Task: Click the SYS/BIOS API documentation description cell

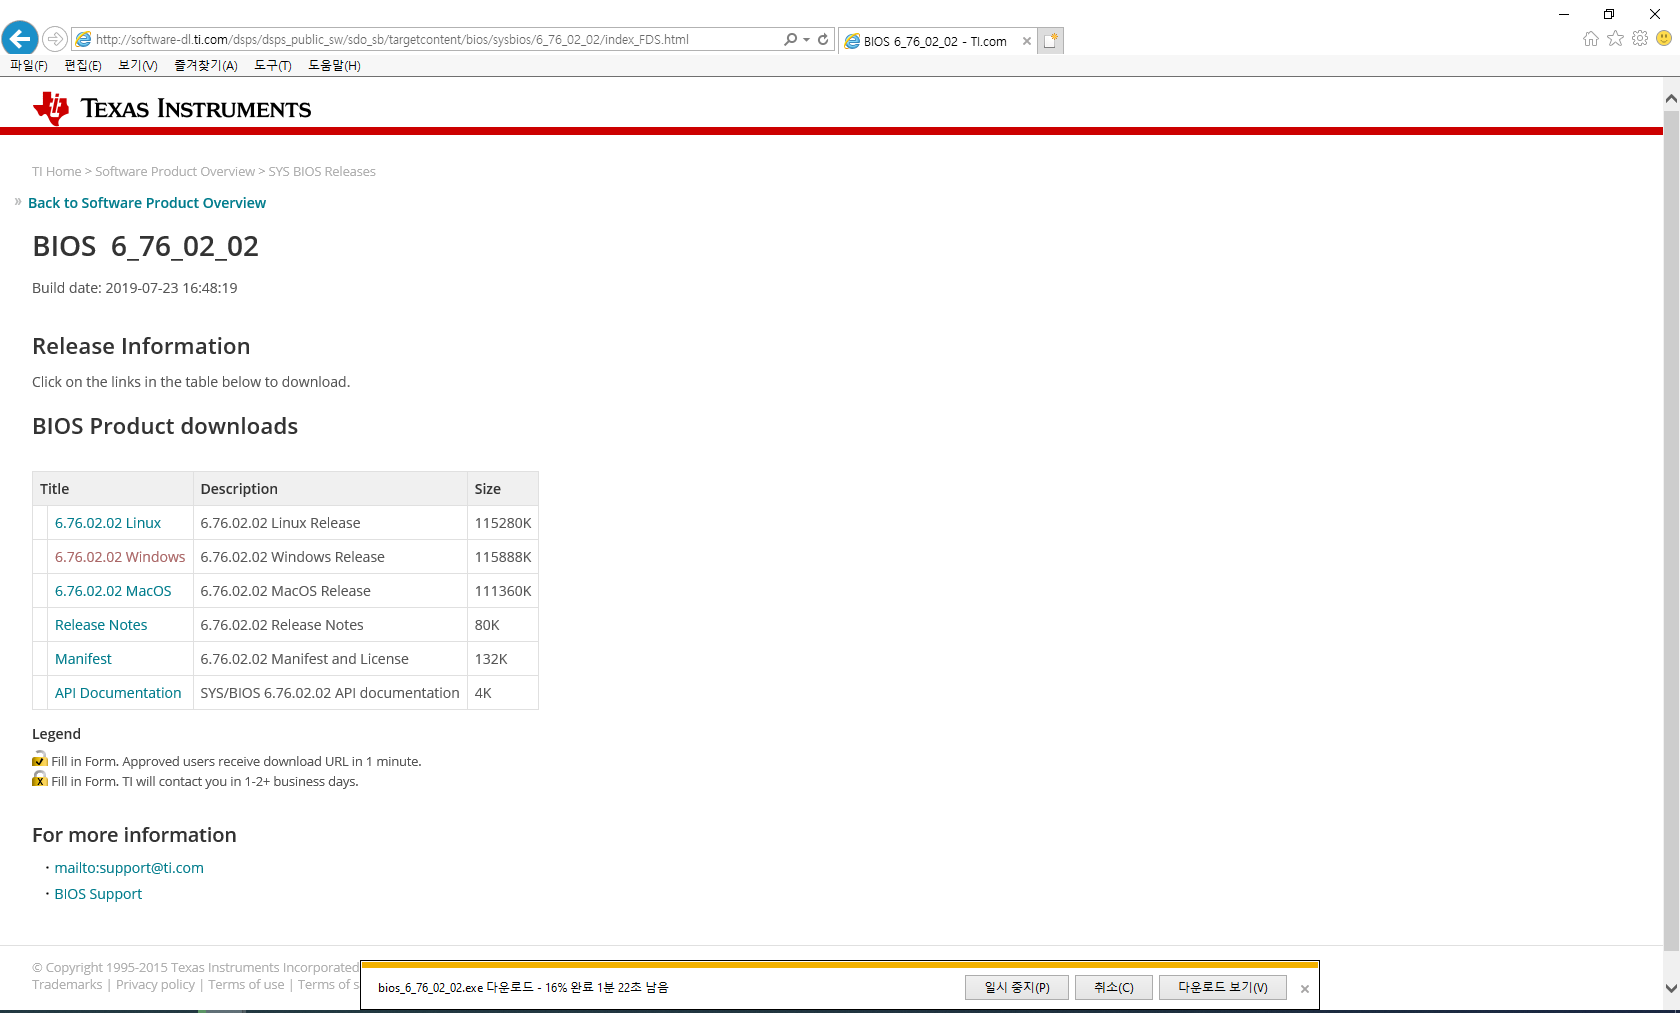Action: (x=330, y=693)
